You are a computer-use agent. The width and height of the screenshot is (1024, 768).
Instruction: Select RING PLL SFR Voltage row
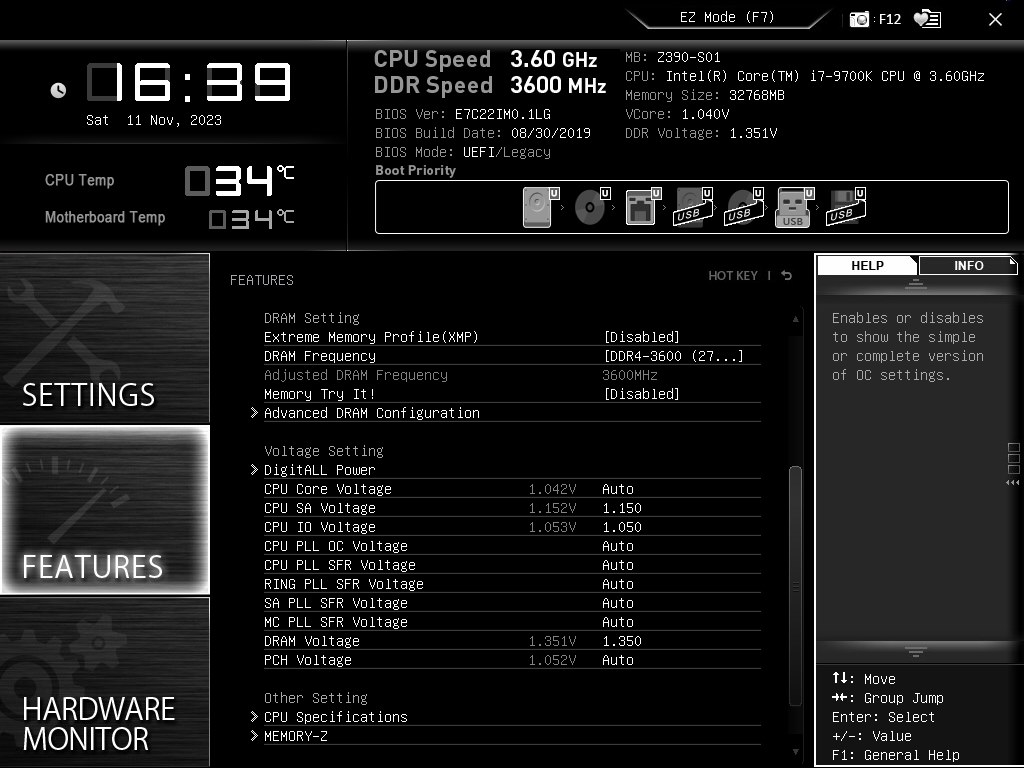pyautogui.click(x=512, y=584)
